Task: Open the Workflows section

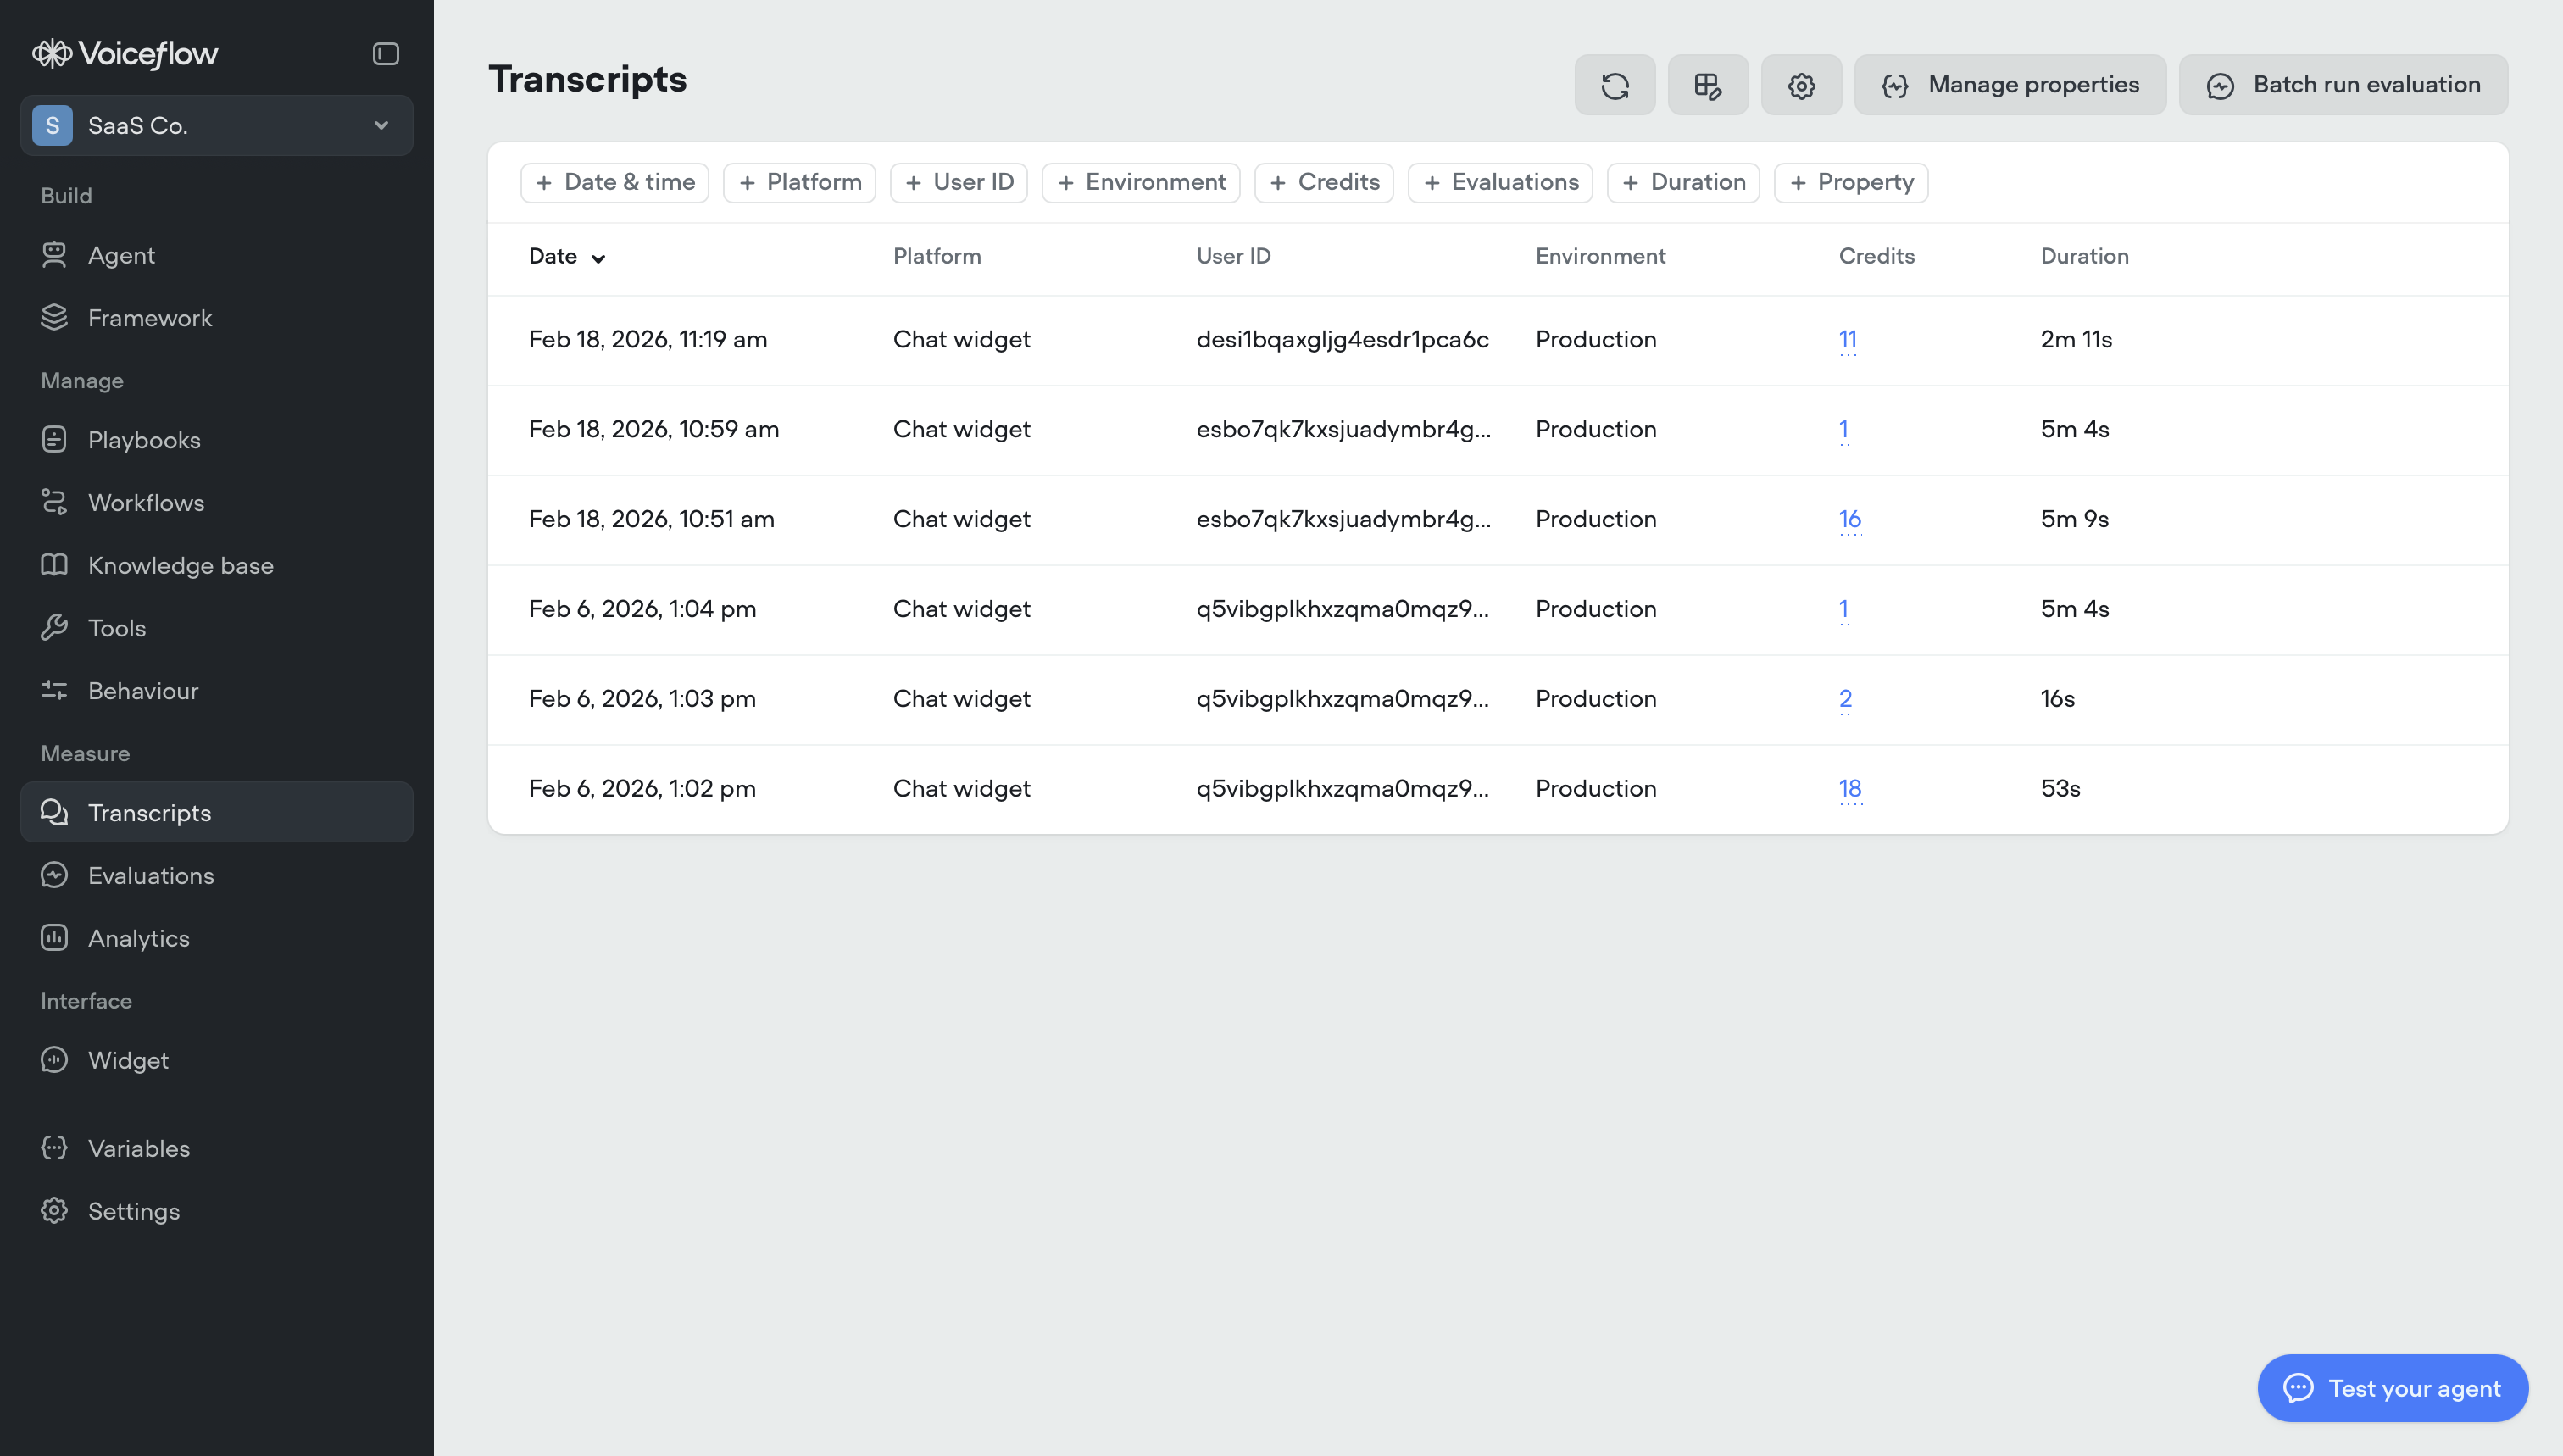Action: click(146, 502)
